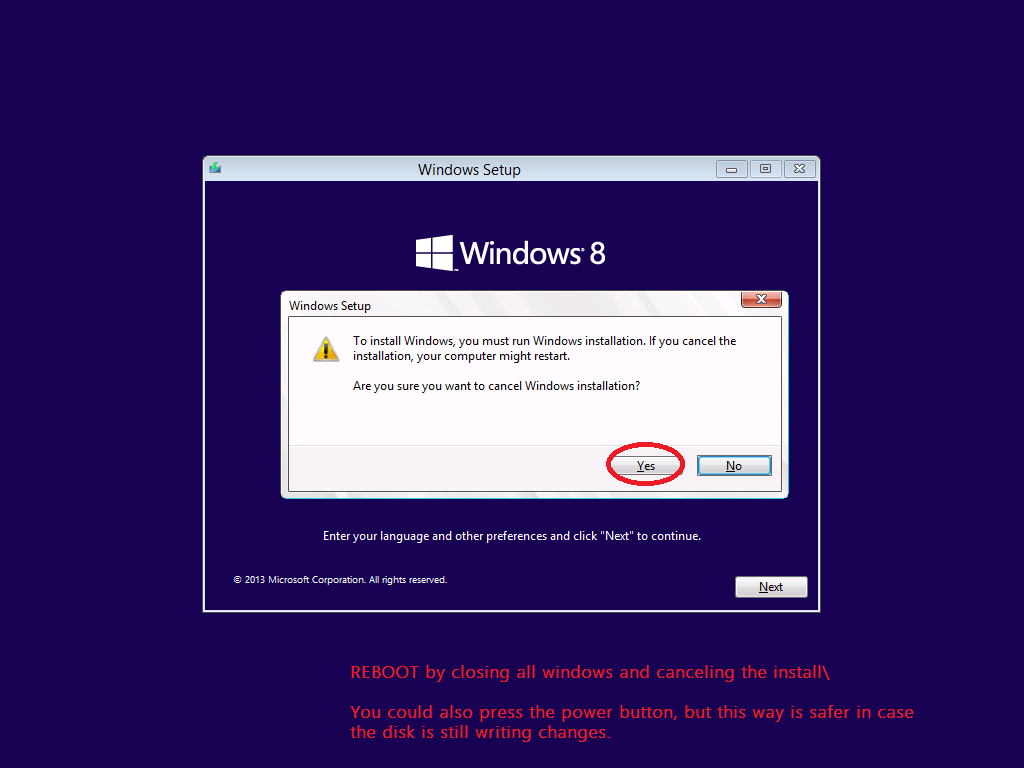Maximize the Windows Setup window
The image size is (1024, 768).
765,168
